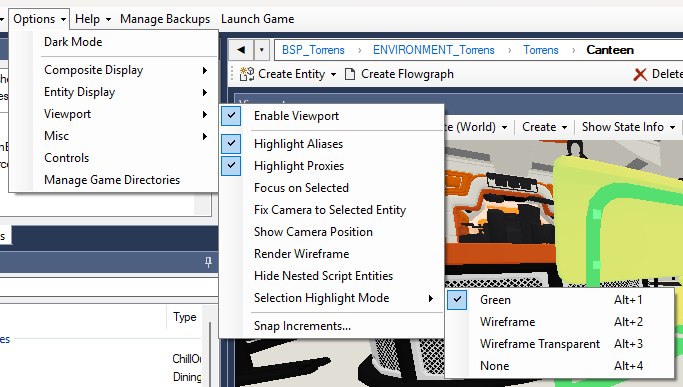Click the red Delete X icon
Viewport: 683px width, 387px height.
pyautogui.click(x=640, y=75)
